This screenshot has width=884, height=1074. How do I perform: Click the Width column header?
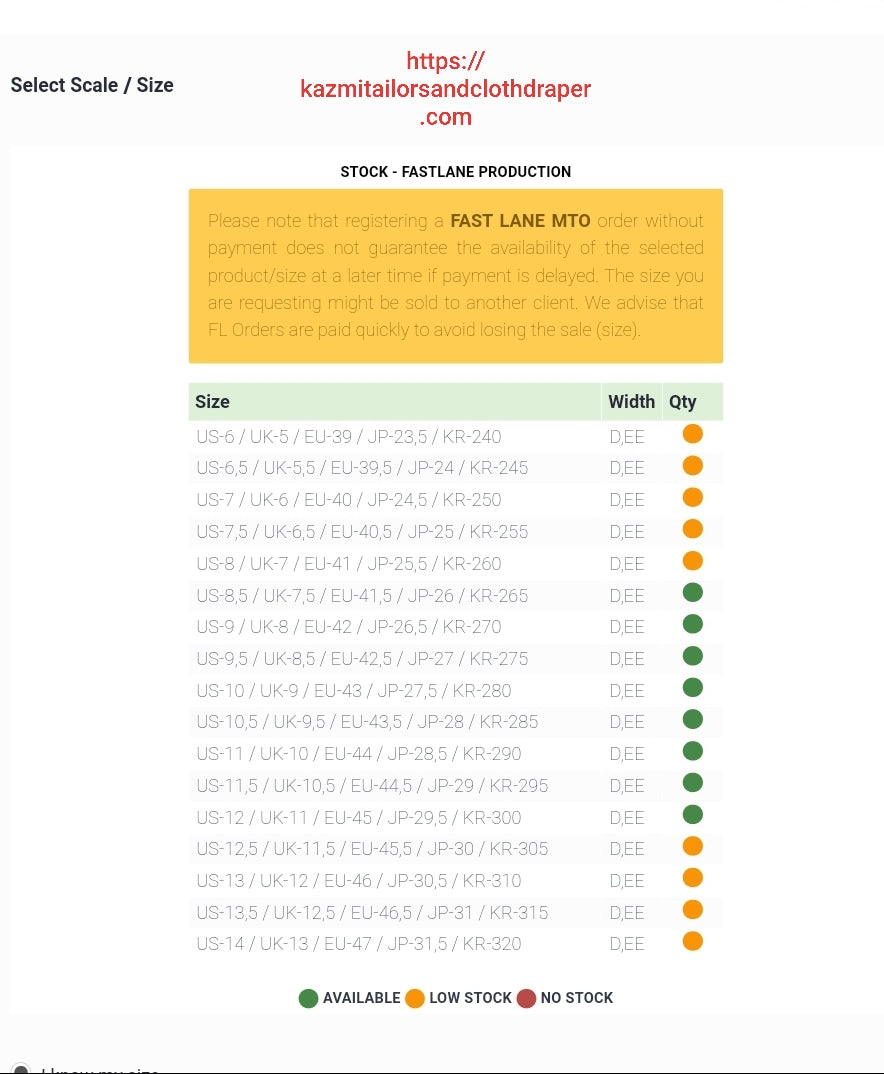tap(631, 402)
